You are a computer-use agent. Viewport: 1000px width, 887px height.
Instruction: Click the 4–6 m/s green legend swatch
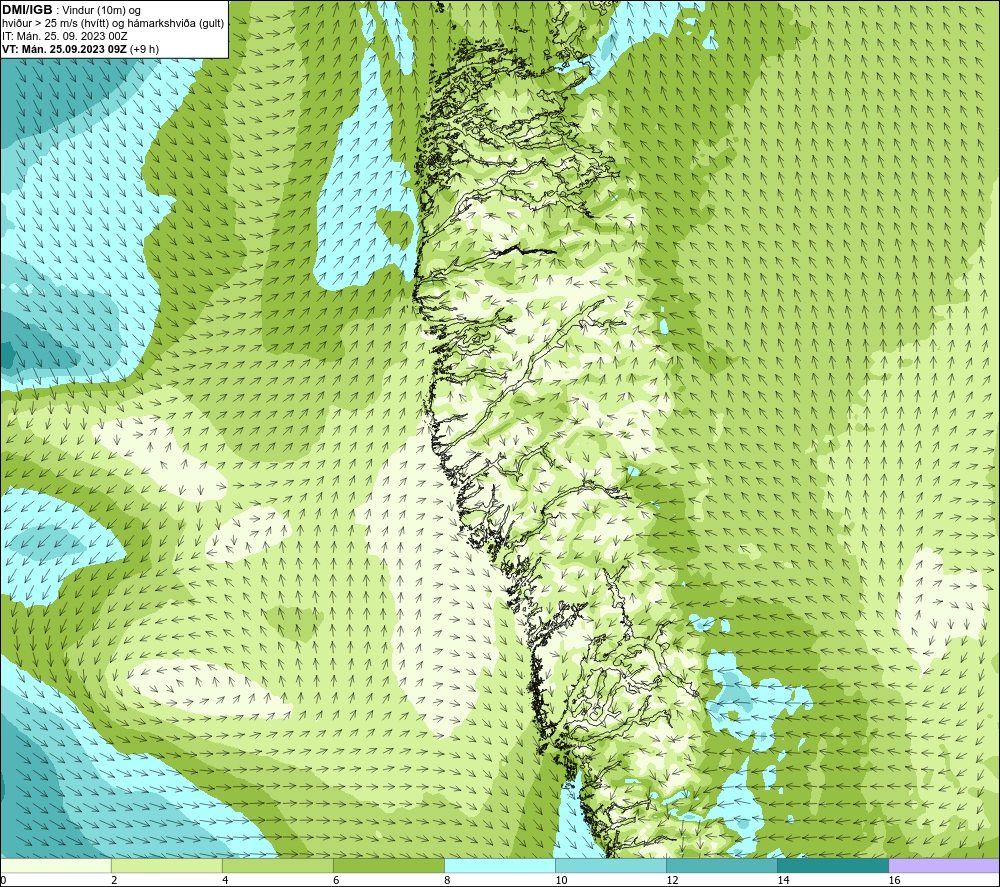tap(277, 865)
